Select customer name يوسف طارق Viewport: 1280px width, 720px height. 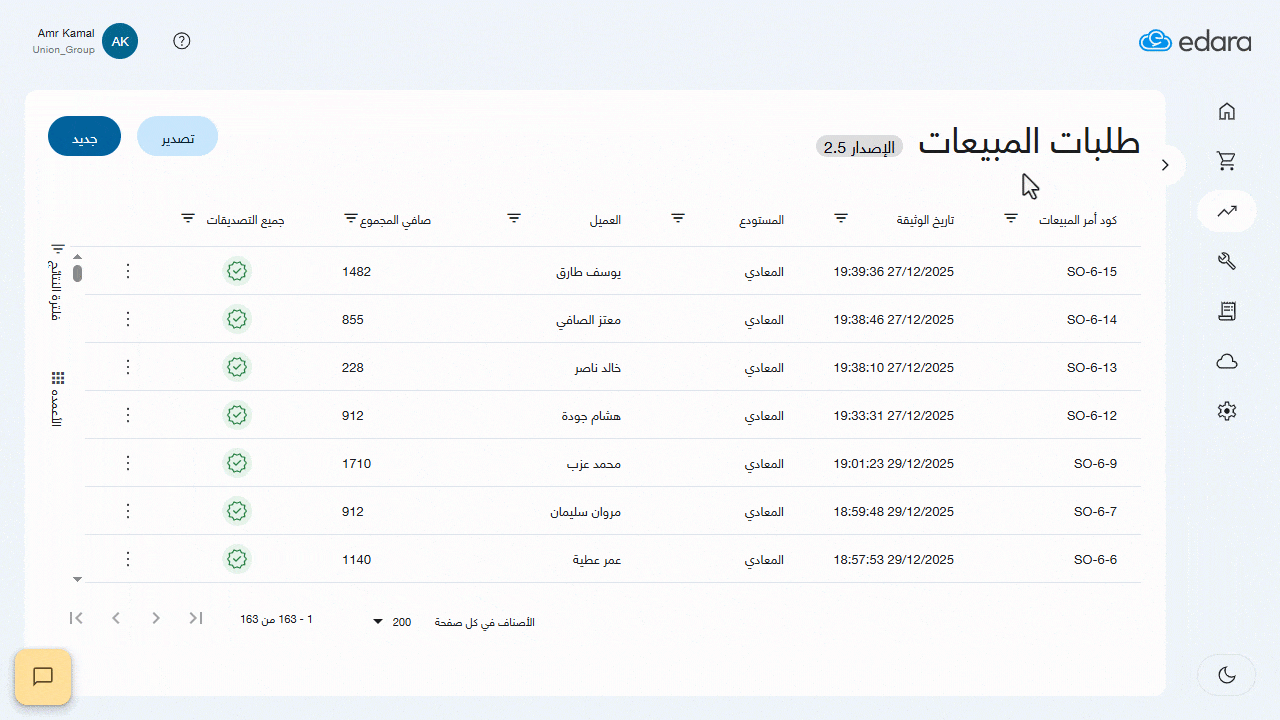tap(589, 272)
